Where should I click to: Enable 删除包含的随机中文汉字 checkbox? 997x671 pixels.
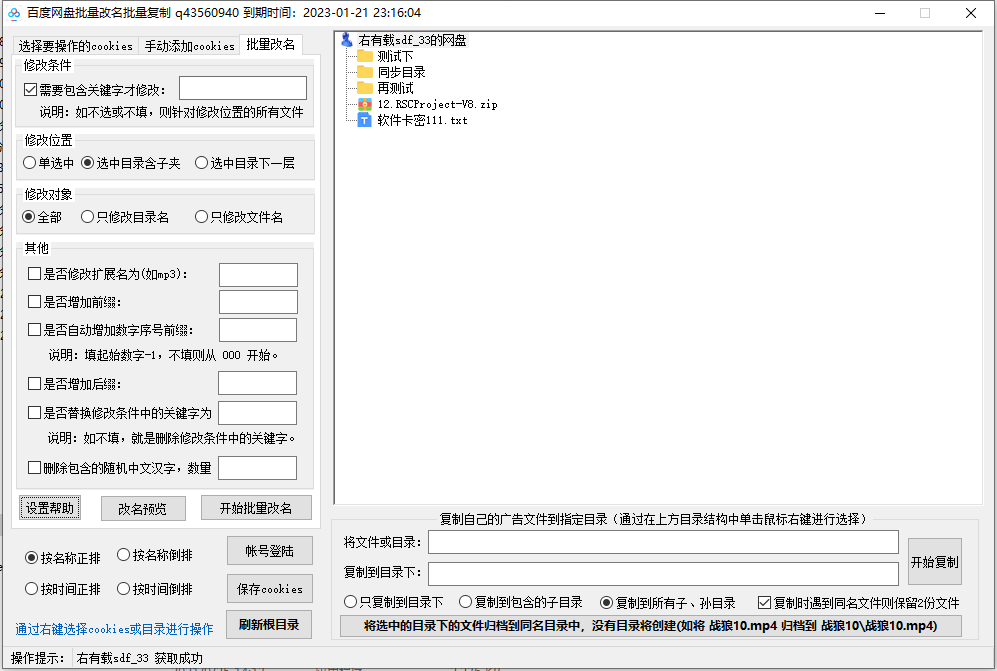tap(34, 467)
